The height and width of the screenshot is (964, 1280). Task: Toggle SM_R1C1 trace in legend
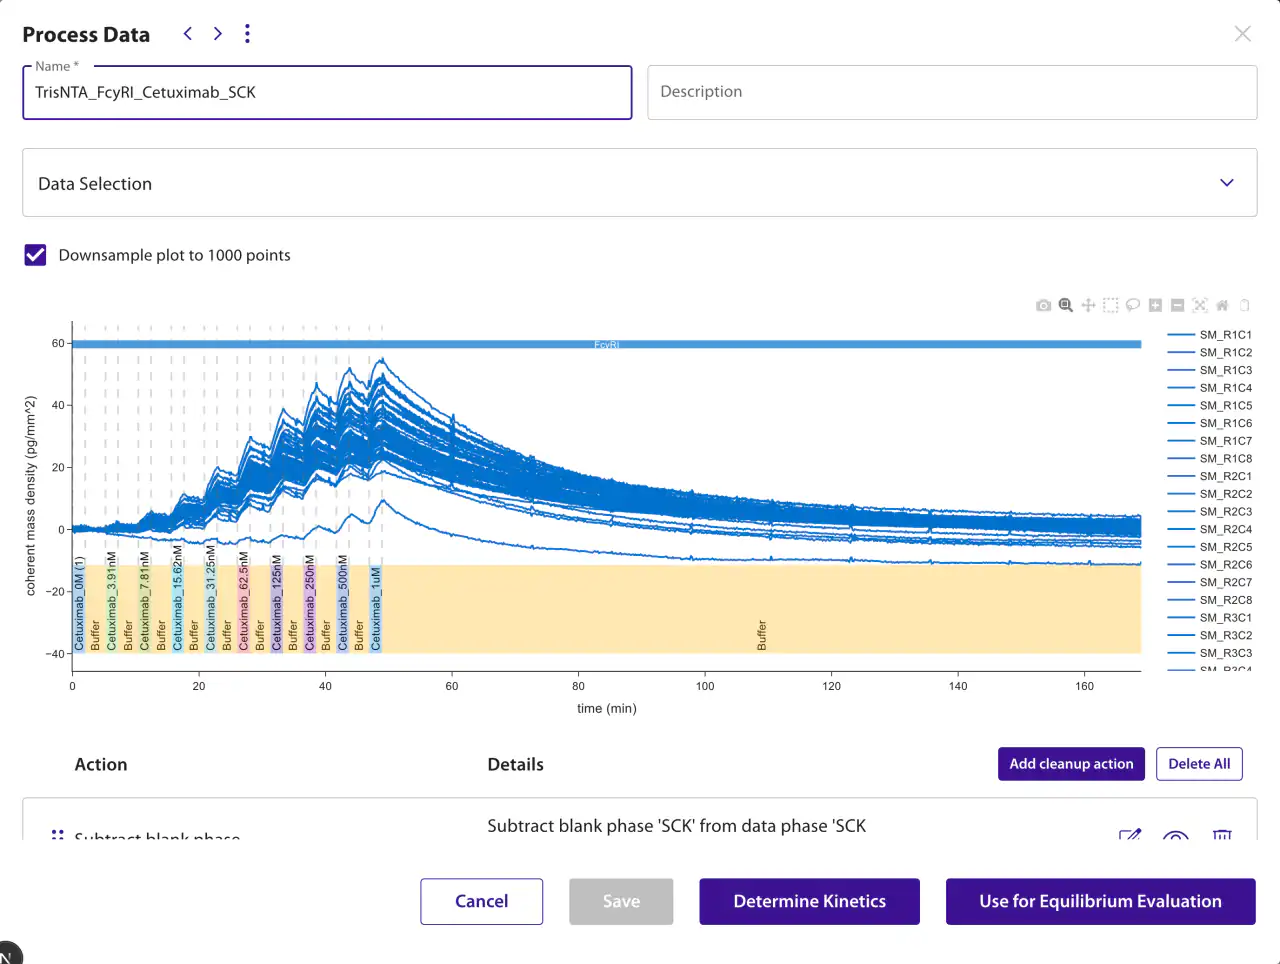click(x=1210, y=335)
